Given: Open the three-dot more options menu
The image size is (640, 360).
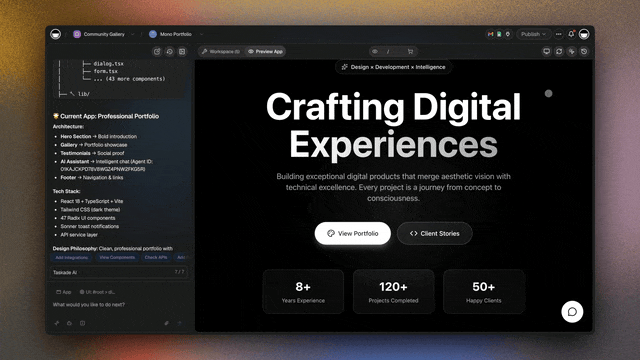Looking at the screenshot, I should 559,34.
